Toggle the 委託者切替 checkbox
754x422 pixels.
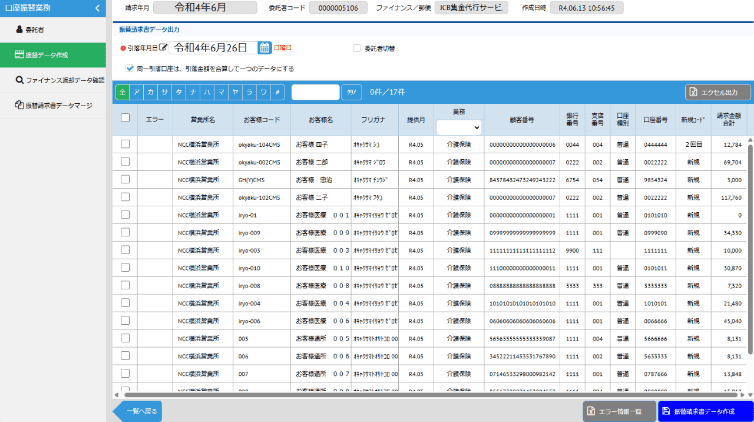point(357,48)
